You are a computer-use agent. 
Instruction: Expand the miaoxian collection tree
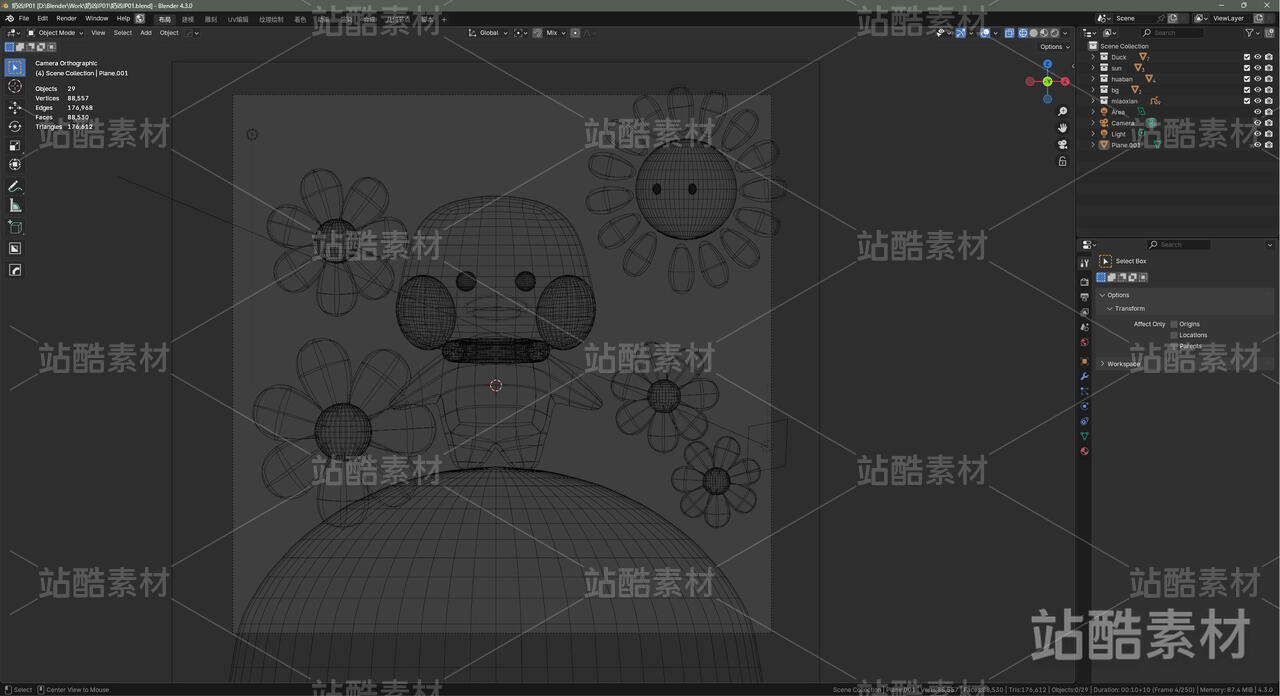pos(1093,101)
